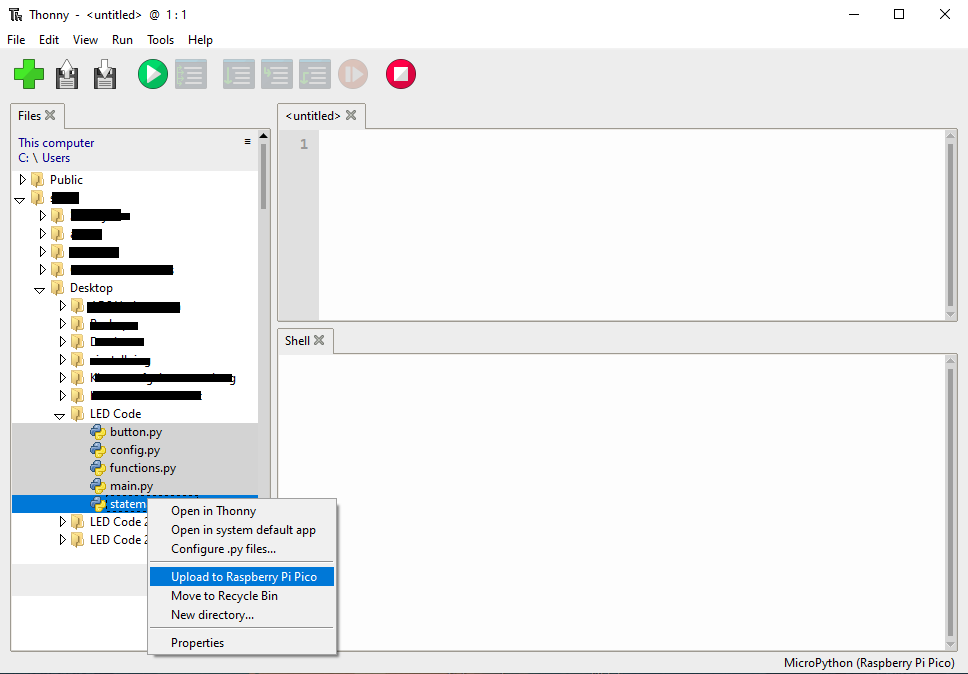The width and height of the screenshot is (968, 674).
Task: Click the Open file toolbar icon
Action: (67, 74)
